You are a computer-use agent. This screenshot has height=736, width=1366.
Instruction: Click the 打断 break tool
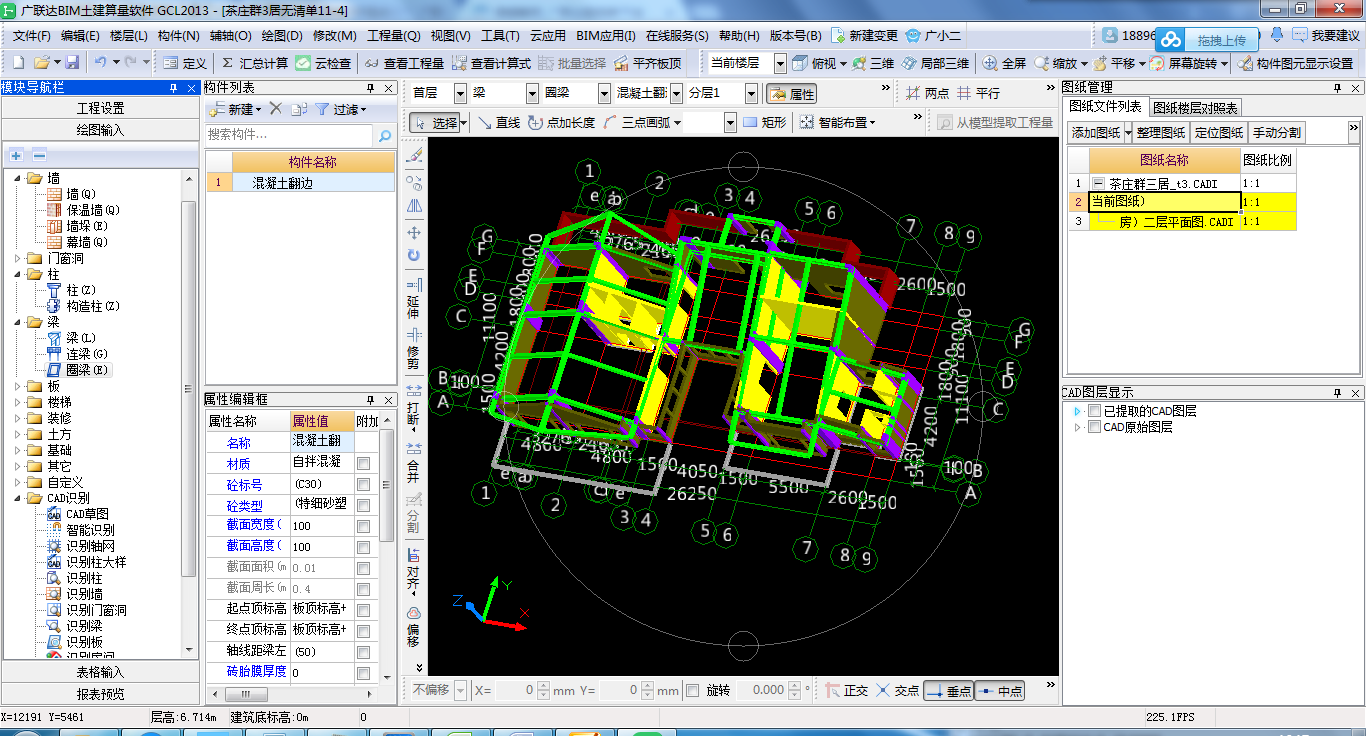[413, 406]
